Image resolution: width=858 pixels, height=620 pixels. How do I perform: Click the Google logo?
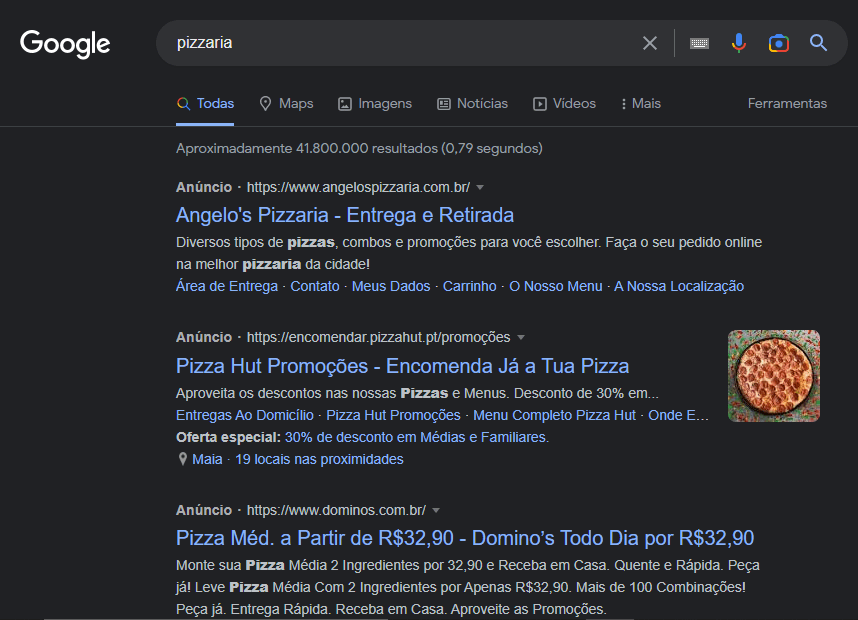pos(65,44)
